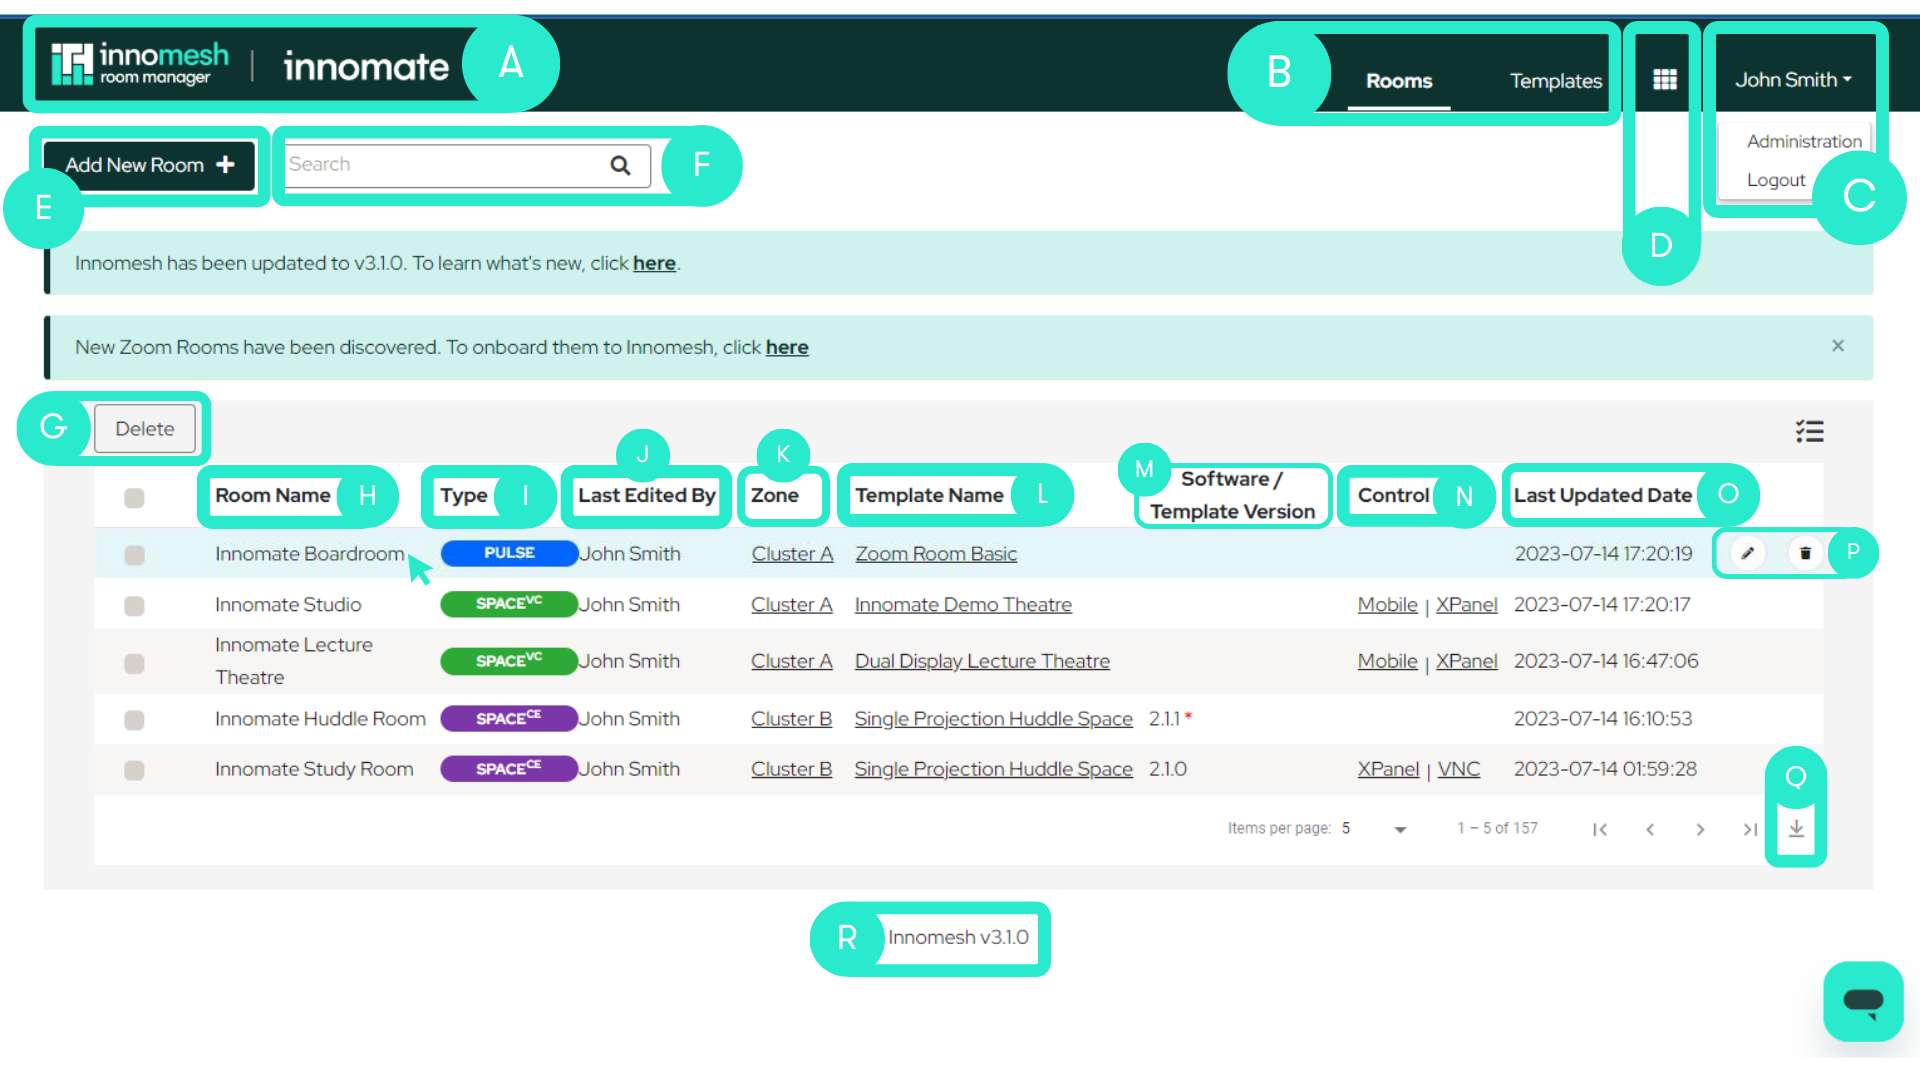Click the search magnifier icon
This screenshot has width=1920, height=1080.
pyautogui.click(x=620, y=165)
